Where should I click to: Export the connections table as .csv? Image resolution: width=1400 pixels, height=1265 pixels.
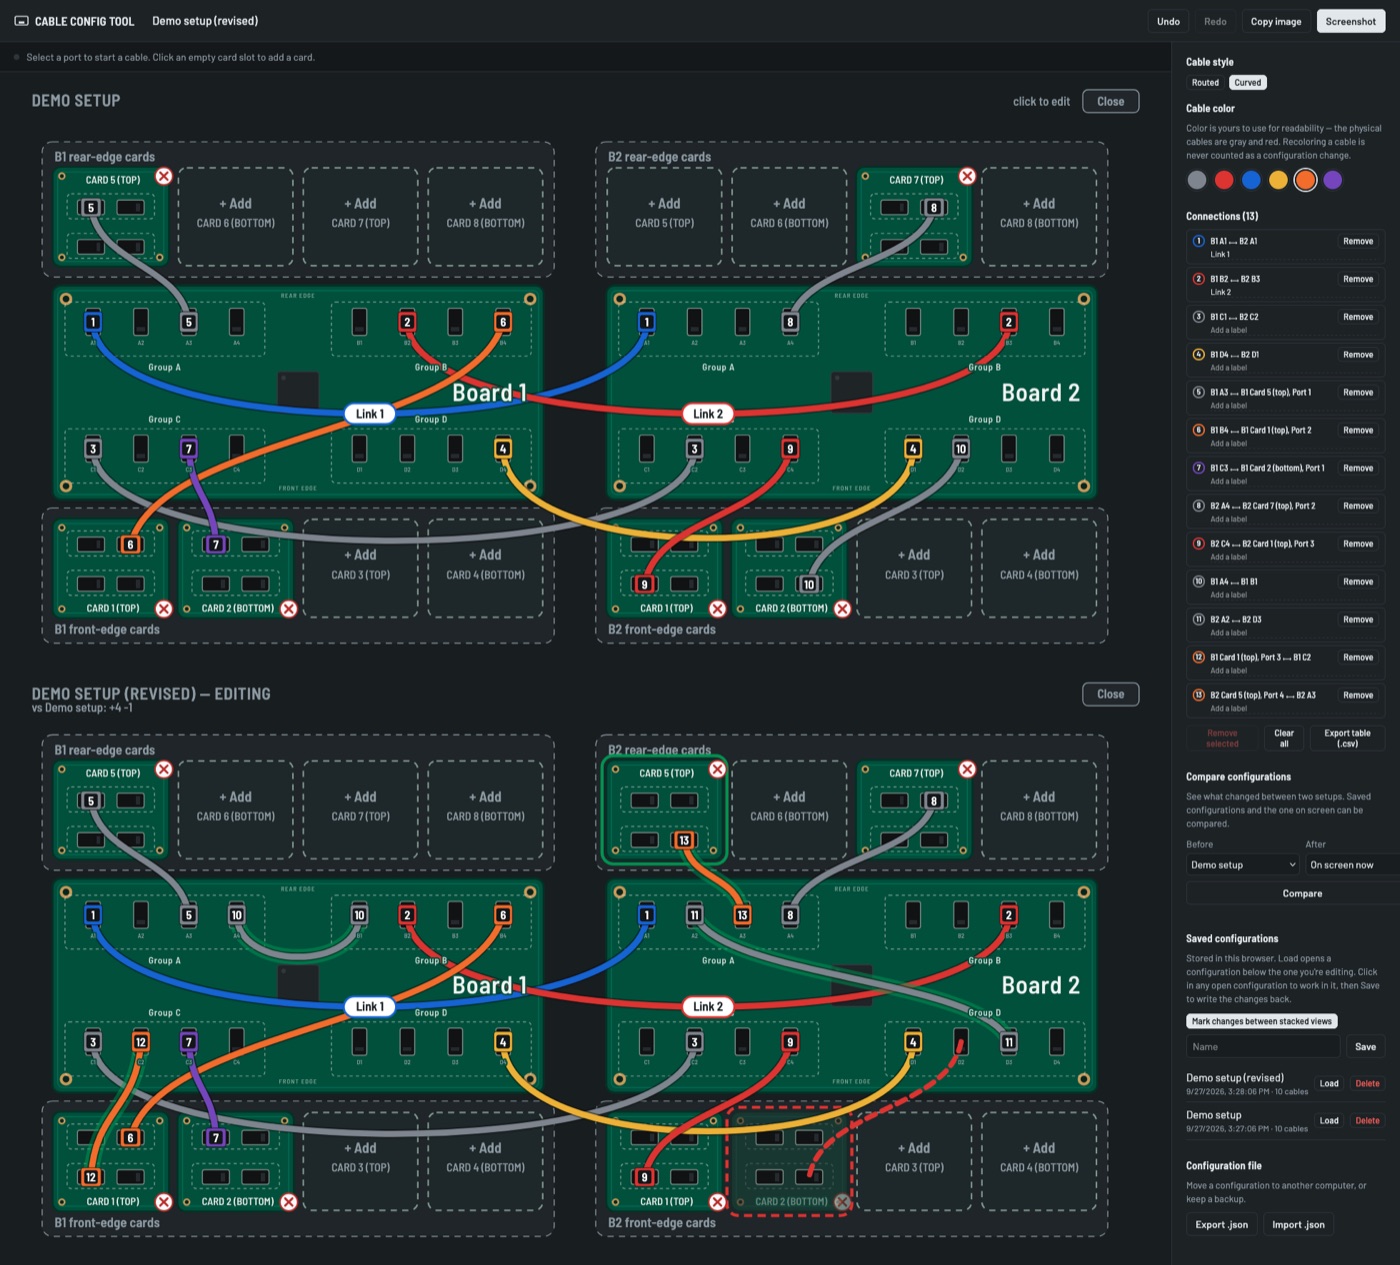(x=1347, y=738)
